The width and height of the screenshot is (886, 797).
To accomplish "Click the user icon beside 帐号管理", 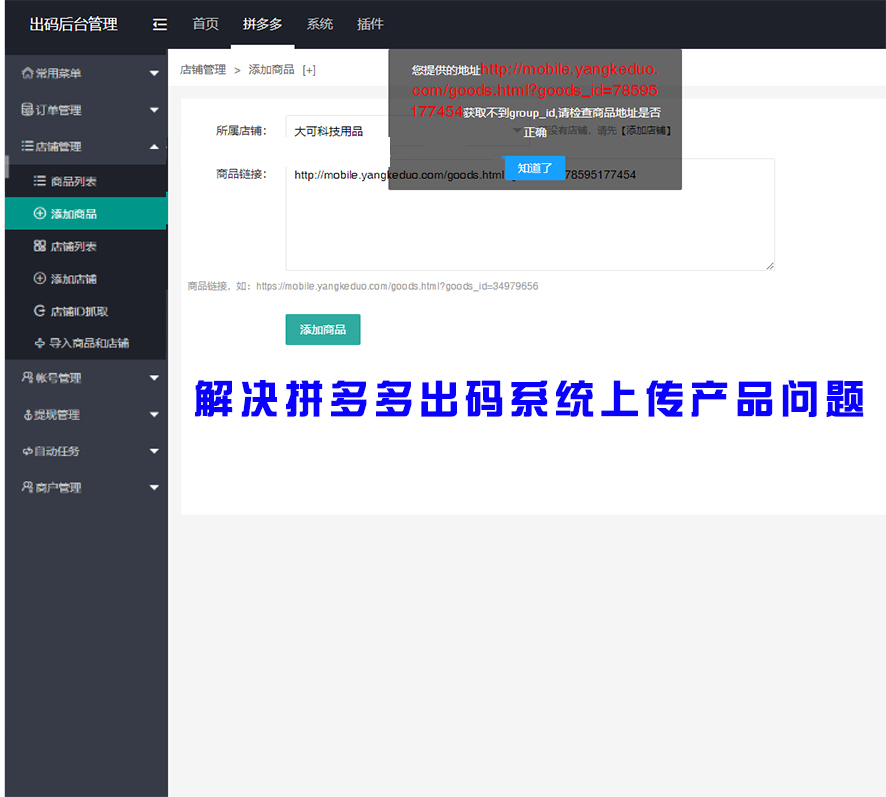I will click(x=27, y=377).
